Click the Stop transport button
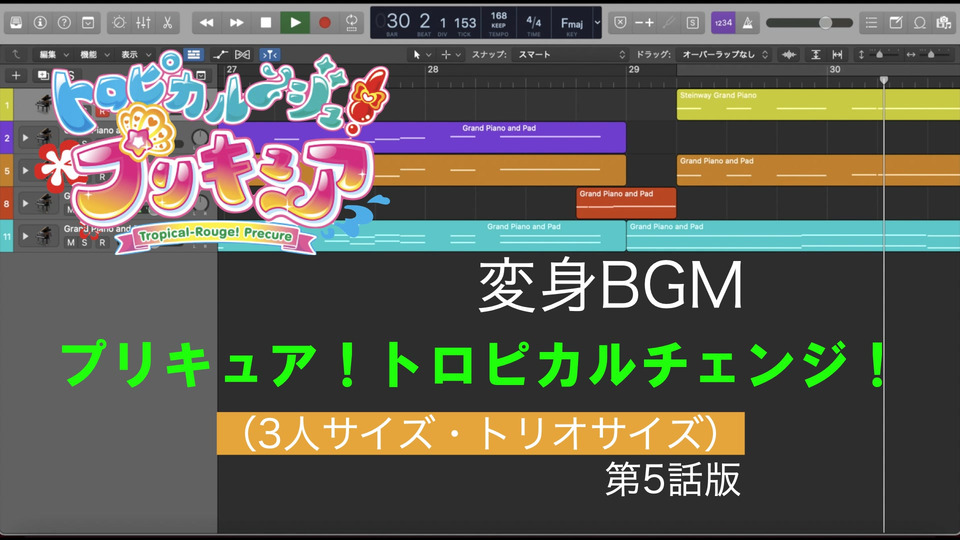The image size is (960, 540). [x=266, y=23]
